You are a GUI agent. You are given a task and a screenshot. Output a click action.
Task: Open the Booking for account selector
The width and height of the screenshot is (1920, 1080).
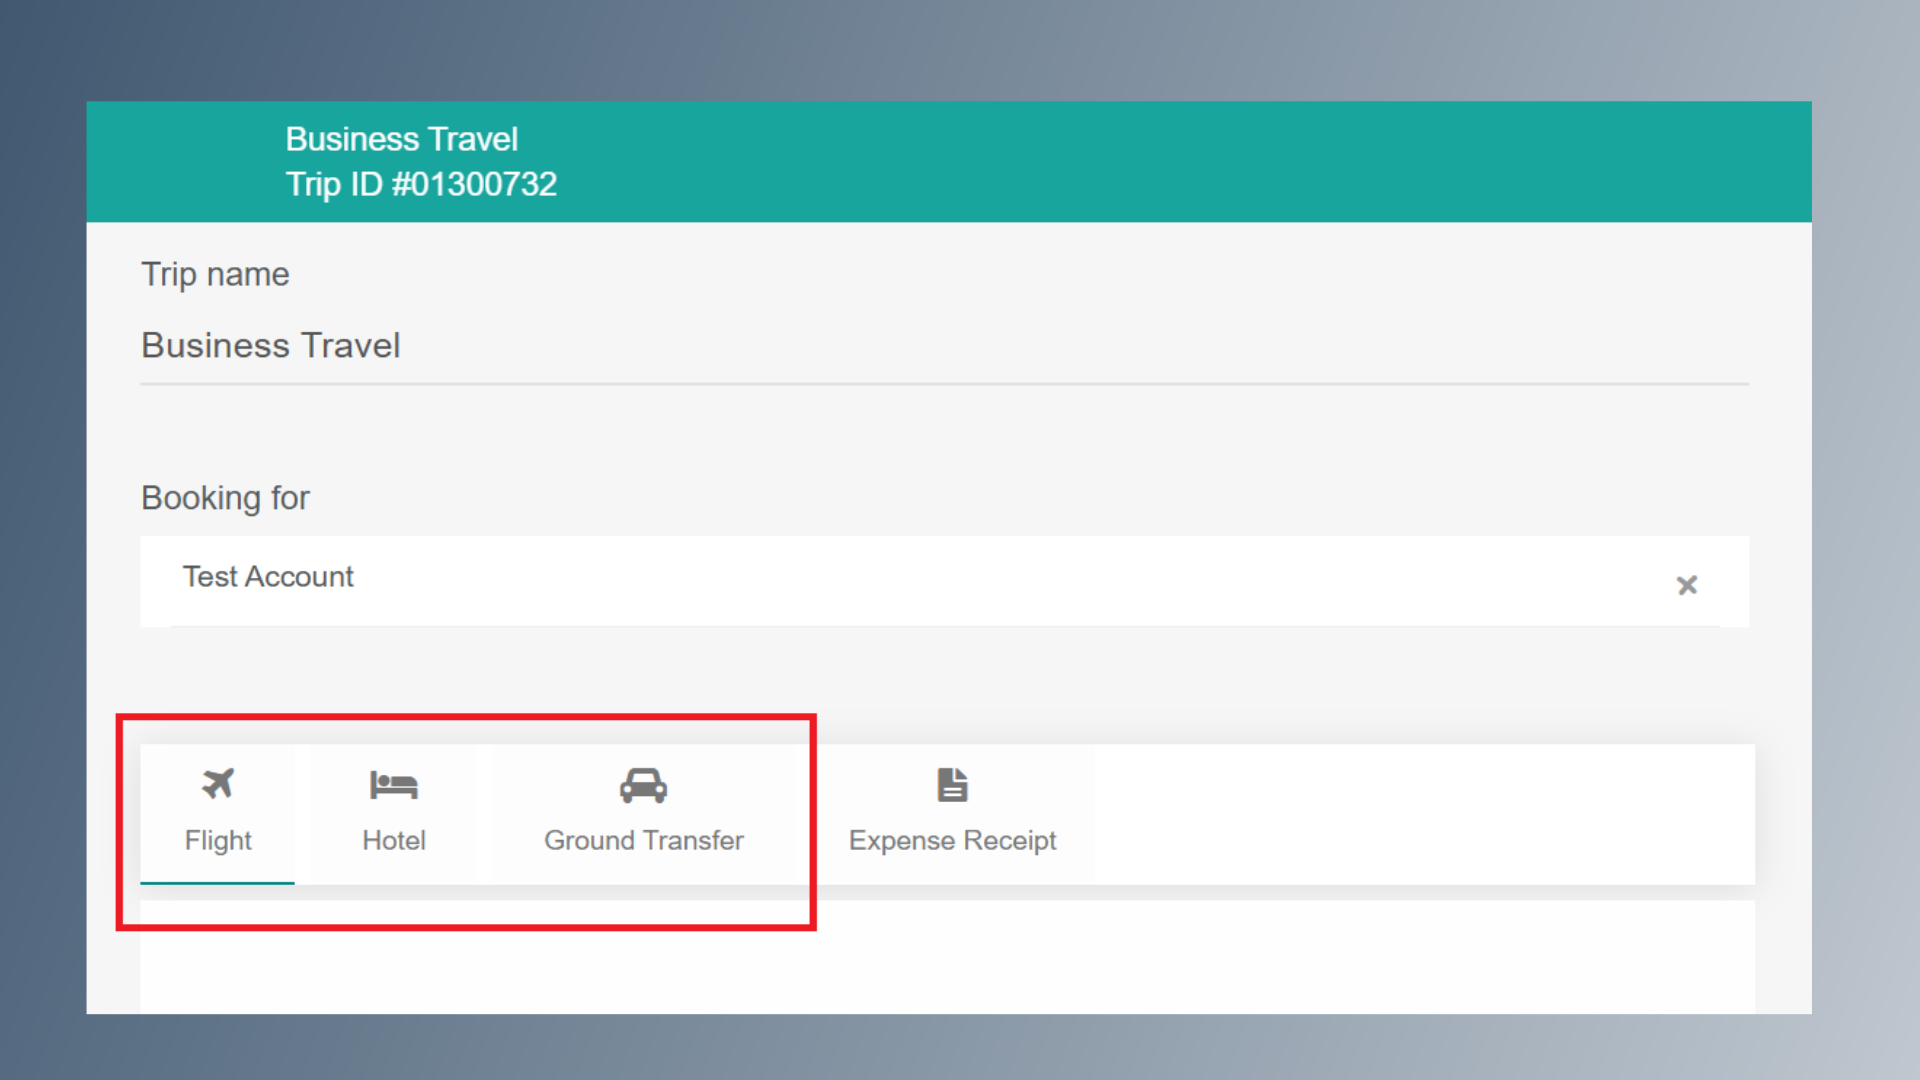click(x=900, y=581)
